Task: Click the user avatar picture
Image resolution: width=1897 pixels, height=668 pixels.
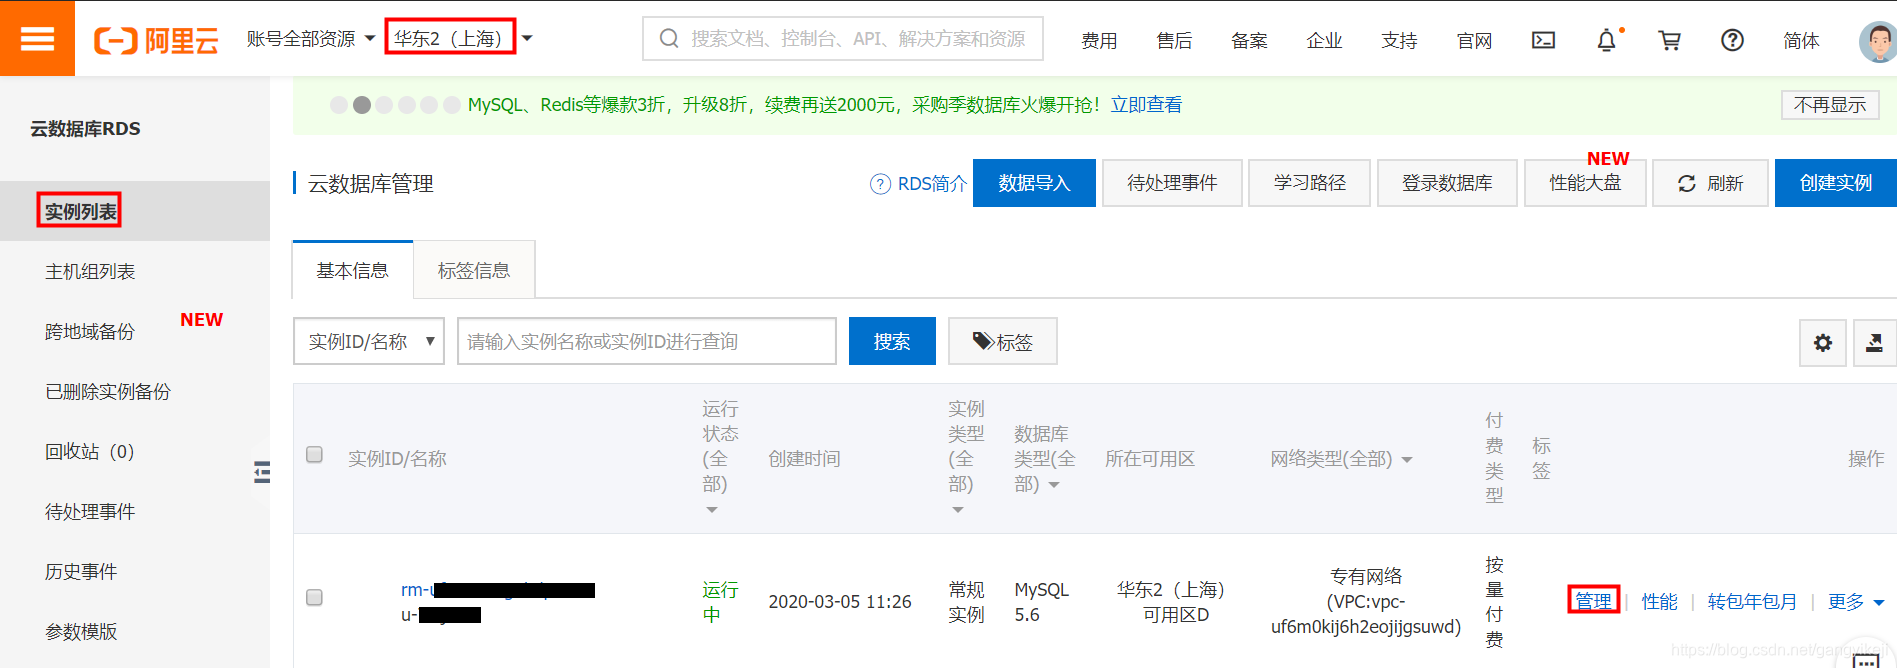Action: (x=1878, y=41)
